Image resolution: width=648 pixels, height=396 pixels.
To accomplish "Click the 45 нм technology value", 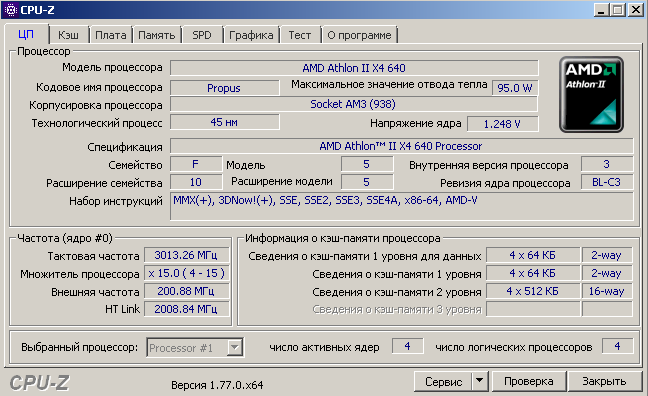I will click(x=224, y=122).
